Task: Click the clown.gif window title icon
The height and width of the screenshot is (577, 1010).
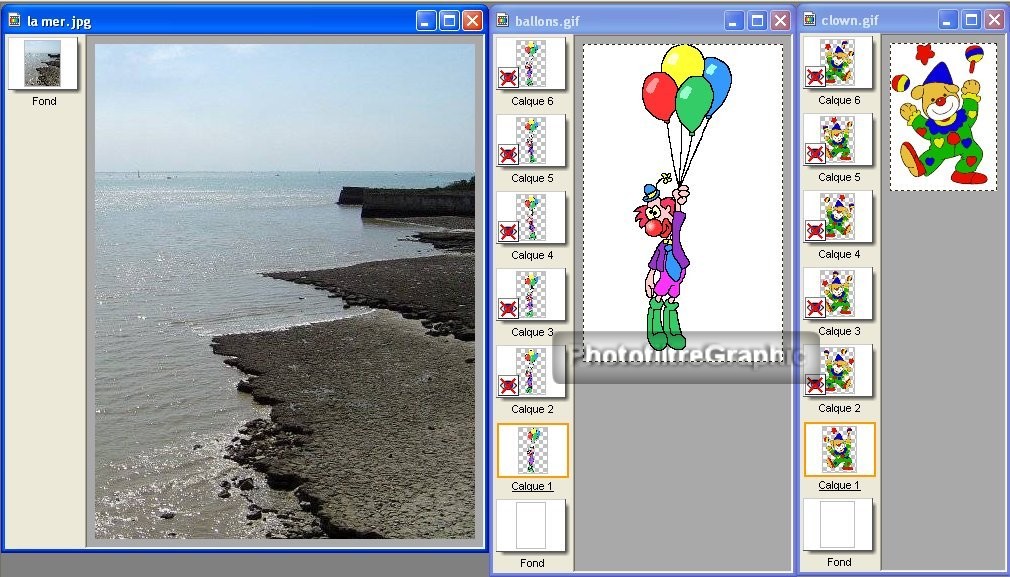Action: (x=809, y=20)
